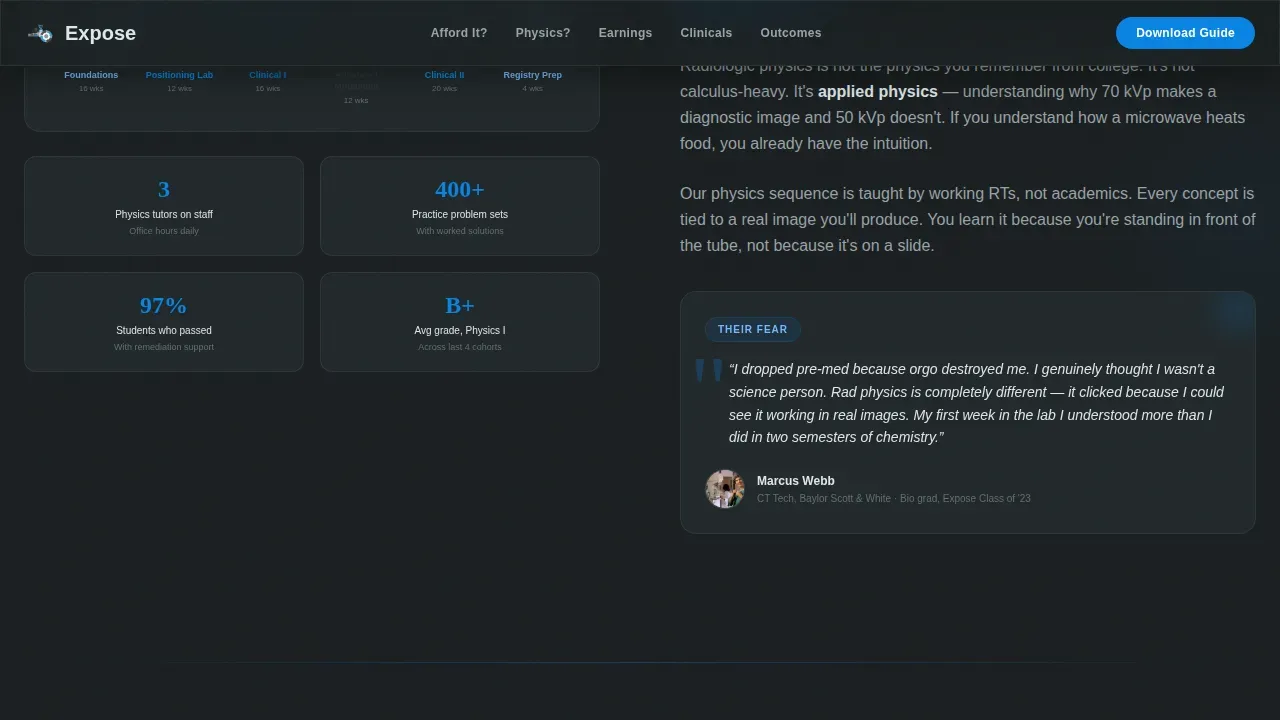The width and height of the screenshot is (1280, 720).
Task: Go to the Physics? section link
Action: point(543,33)
